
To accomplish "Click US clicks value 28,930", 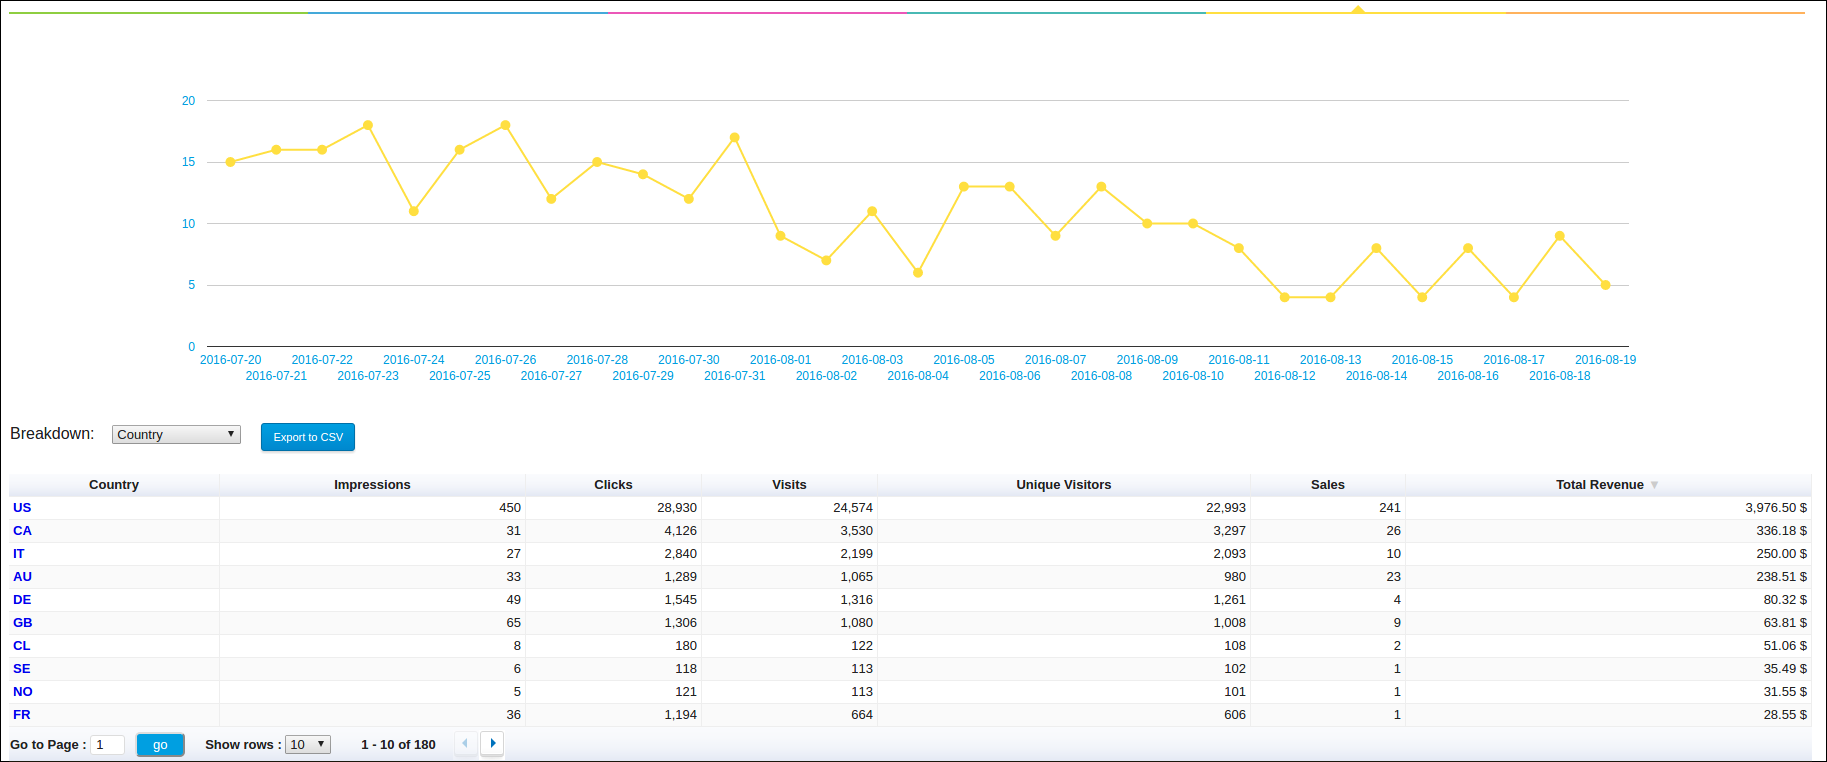I will (677, 508).
